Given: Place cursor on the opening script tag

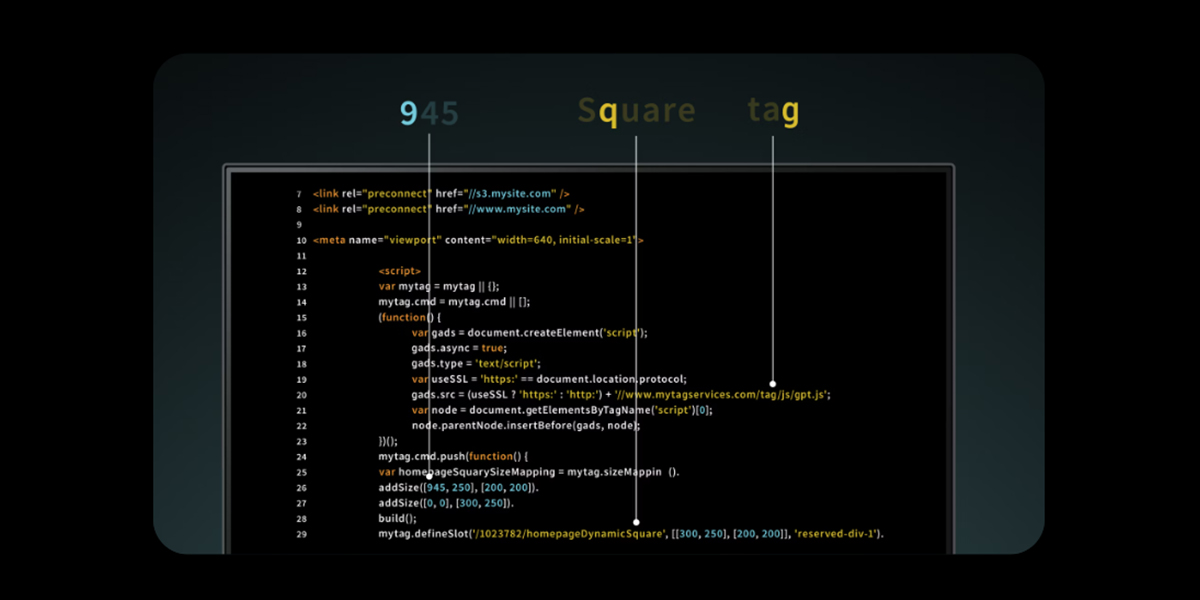Looking at the screenshot, I should (x=399, y=271).
